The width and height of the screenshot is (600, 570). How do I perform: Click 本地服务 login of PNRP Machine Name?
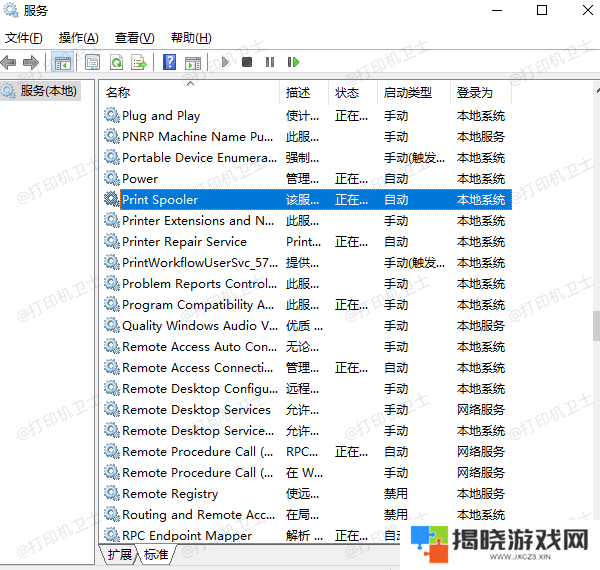point(481,137)
